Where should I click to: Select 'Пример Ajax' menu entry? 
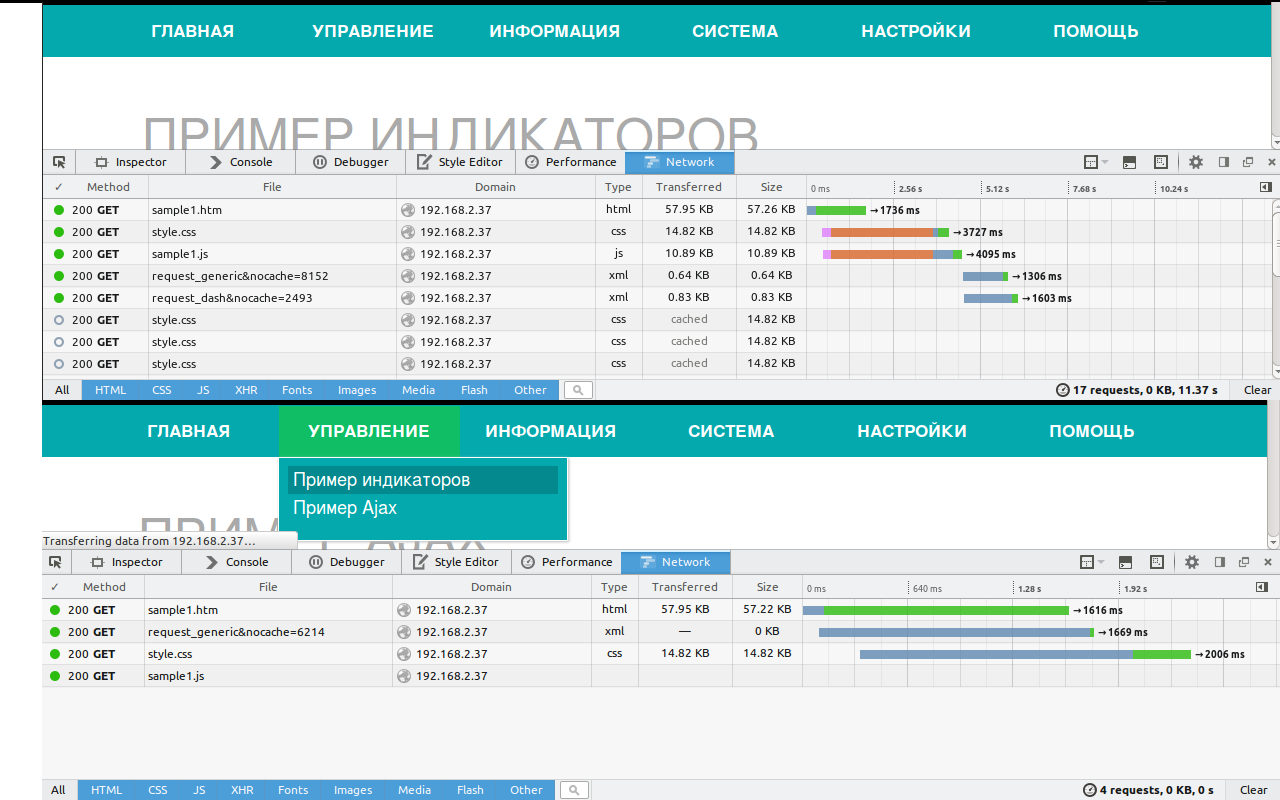click(x=345, y=508)
